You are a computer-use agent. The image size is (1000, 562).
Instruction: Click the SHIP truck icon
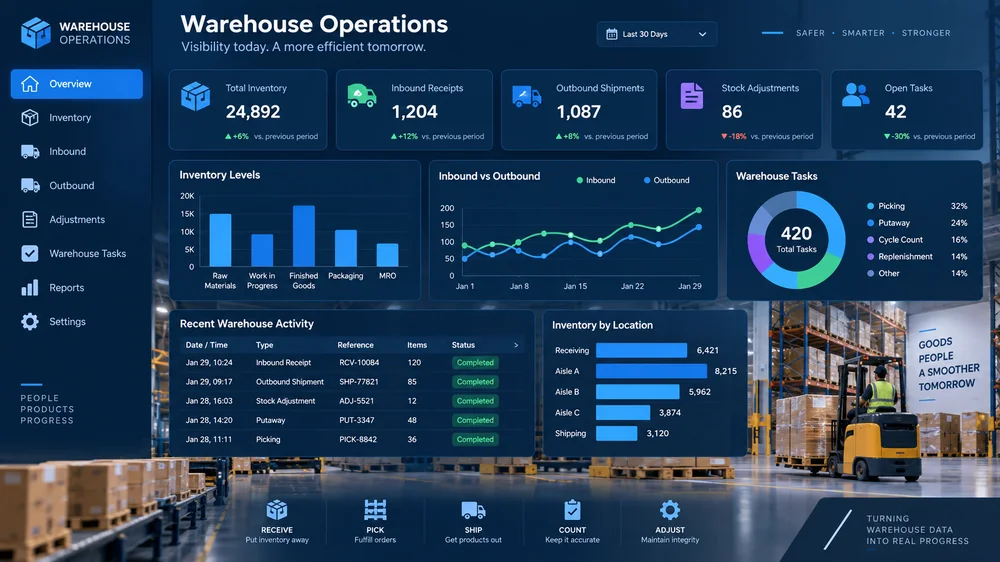(473, 510)
